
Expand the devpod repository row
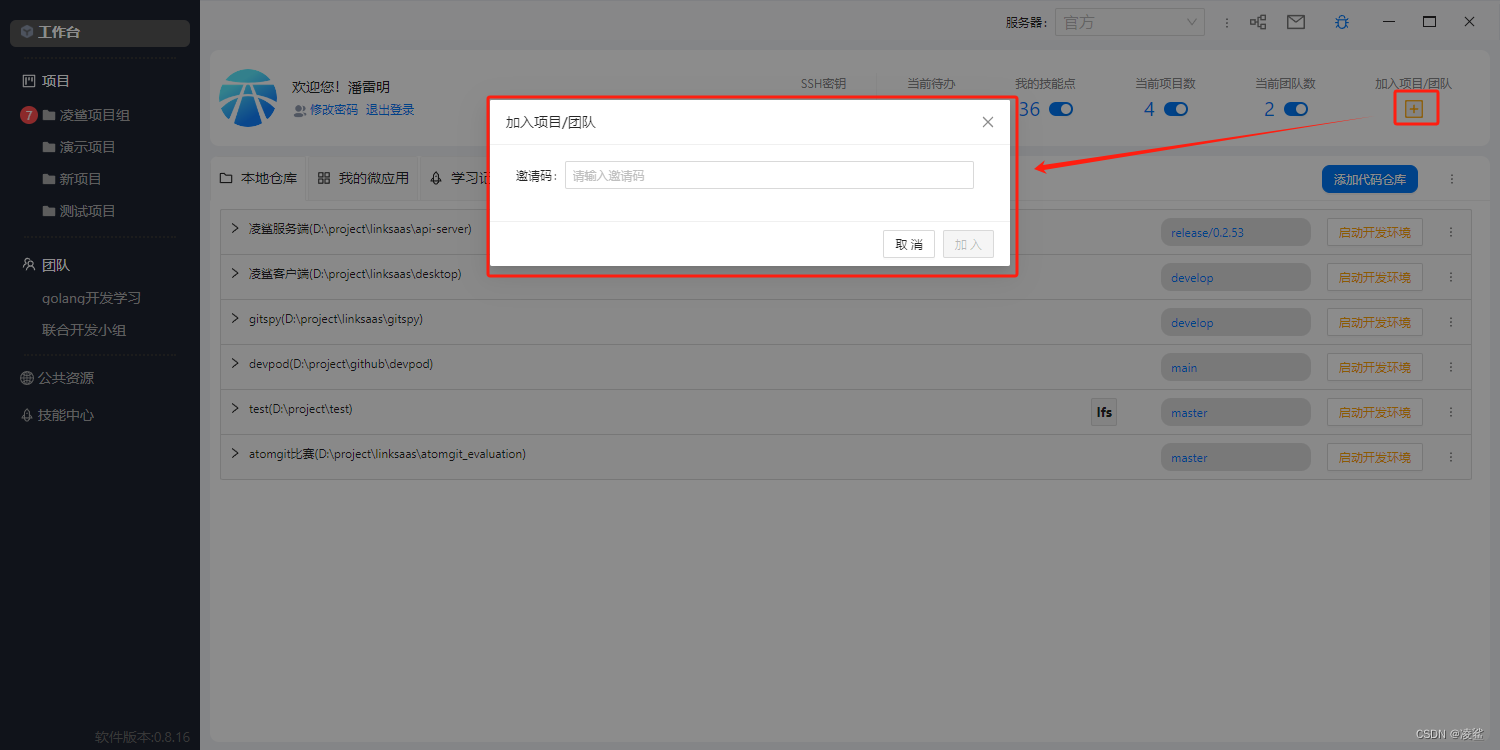[235, 364]
